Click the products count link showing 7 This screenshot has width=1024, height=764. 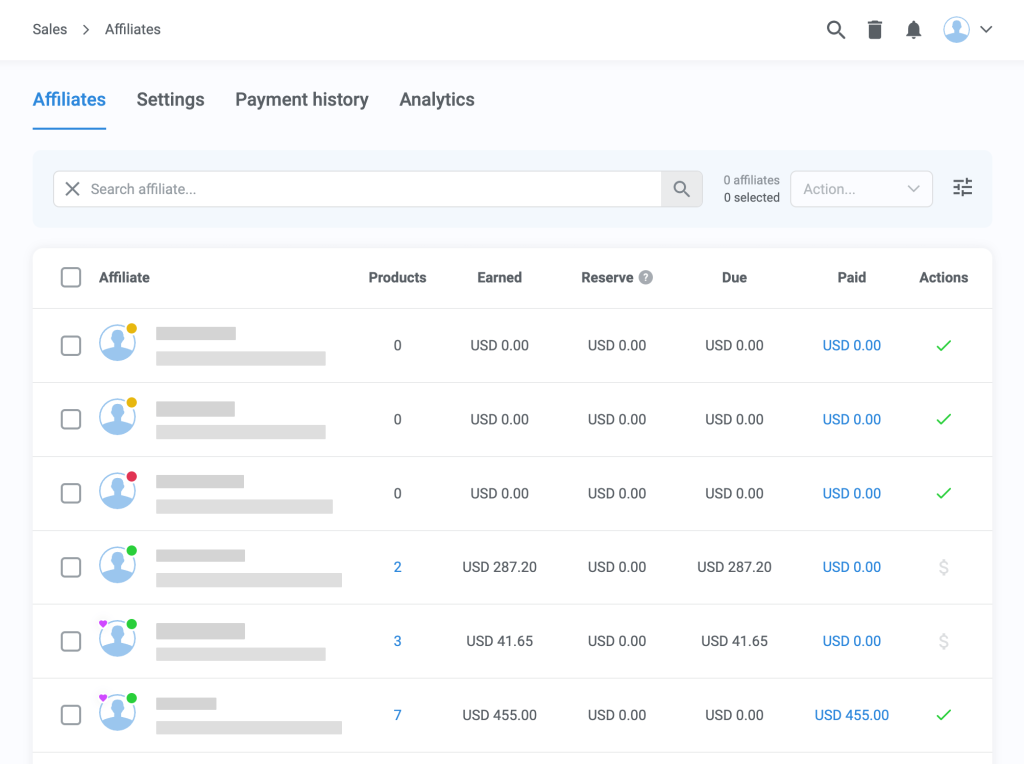397,715
